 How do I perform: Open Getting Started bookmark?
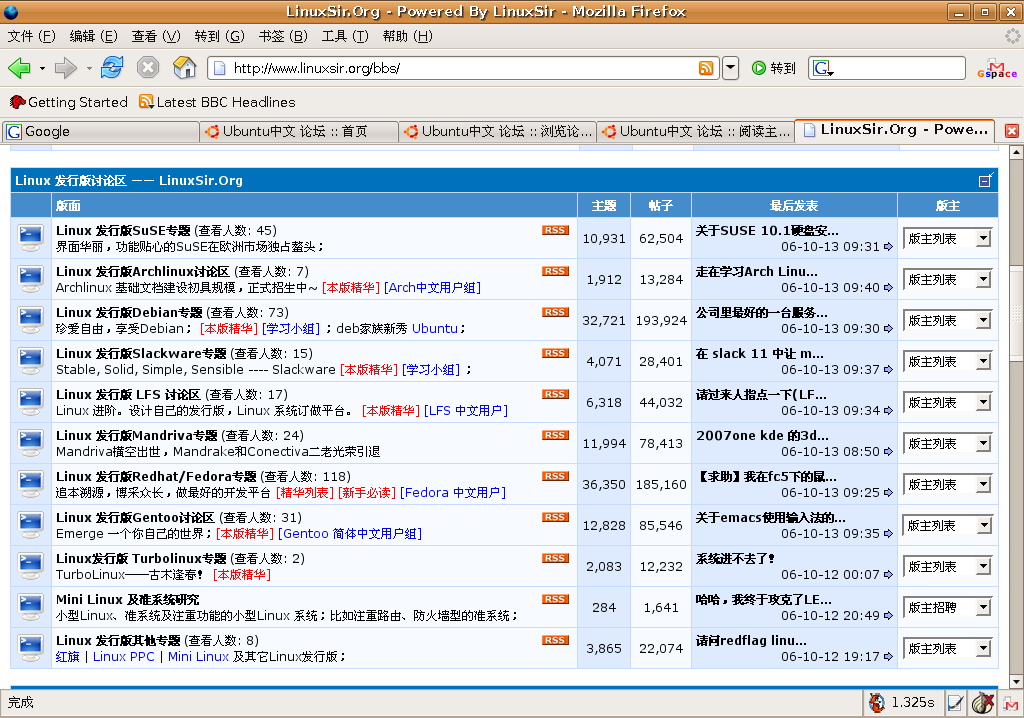point(69,102)
